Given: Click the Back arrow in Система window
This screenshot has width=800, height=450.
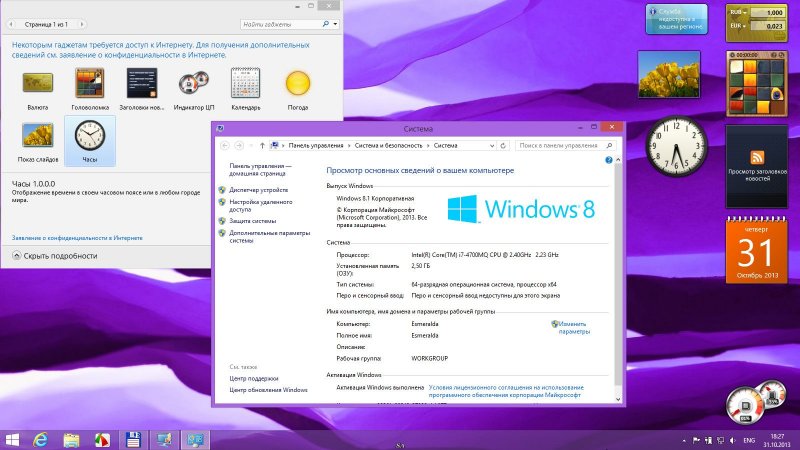Looking at the screenshot, I should tap(224, 145).
